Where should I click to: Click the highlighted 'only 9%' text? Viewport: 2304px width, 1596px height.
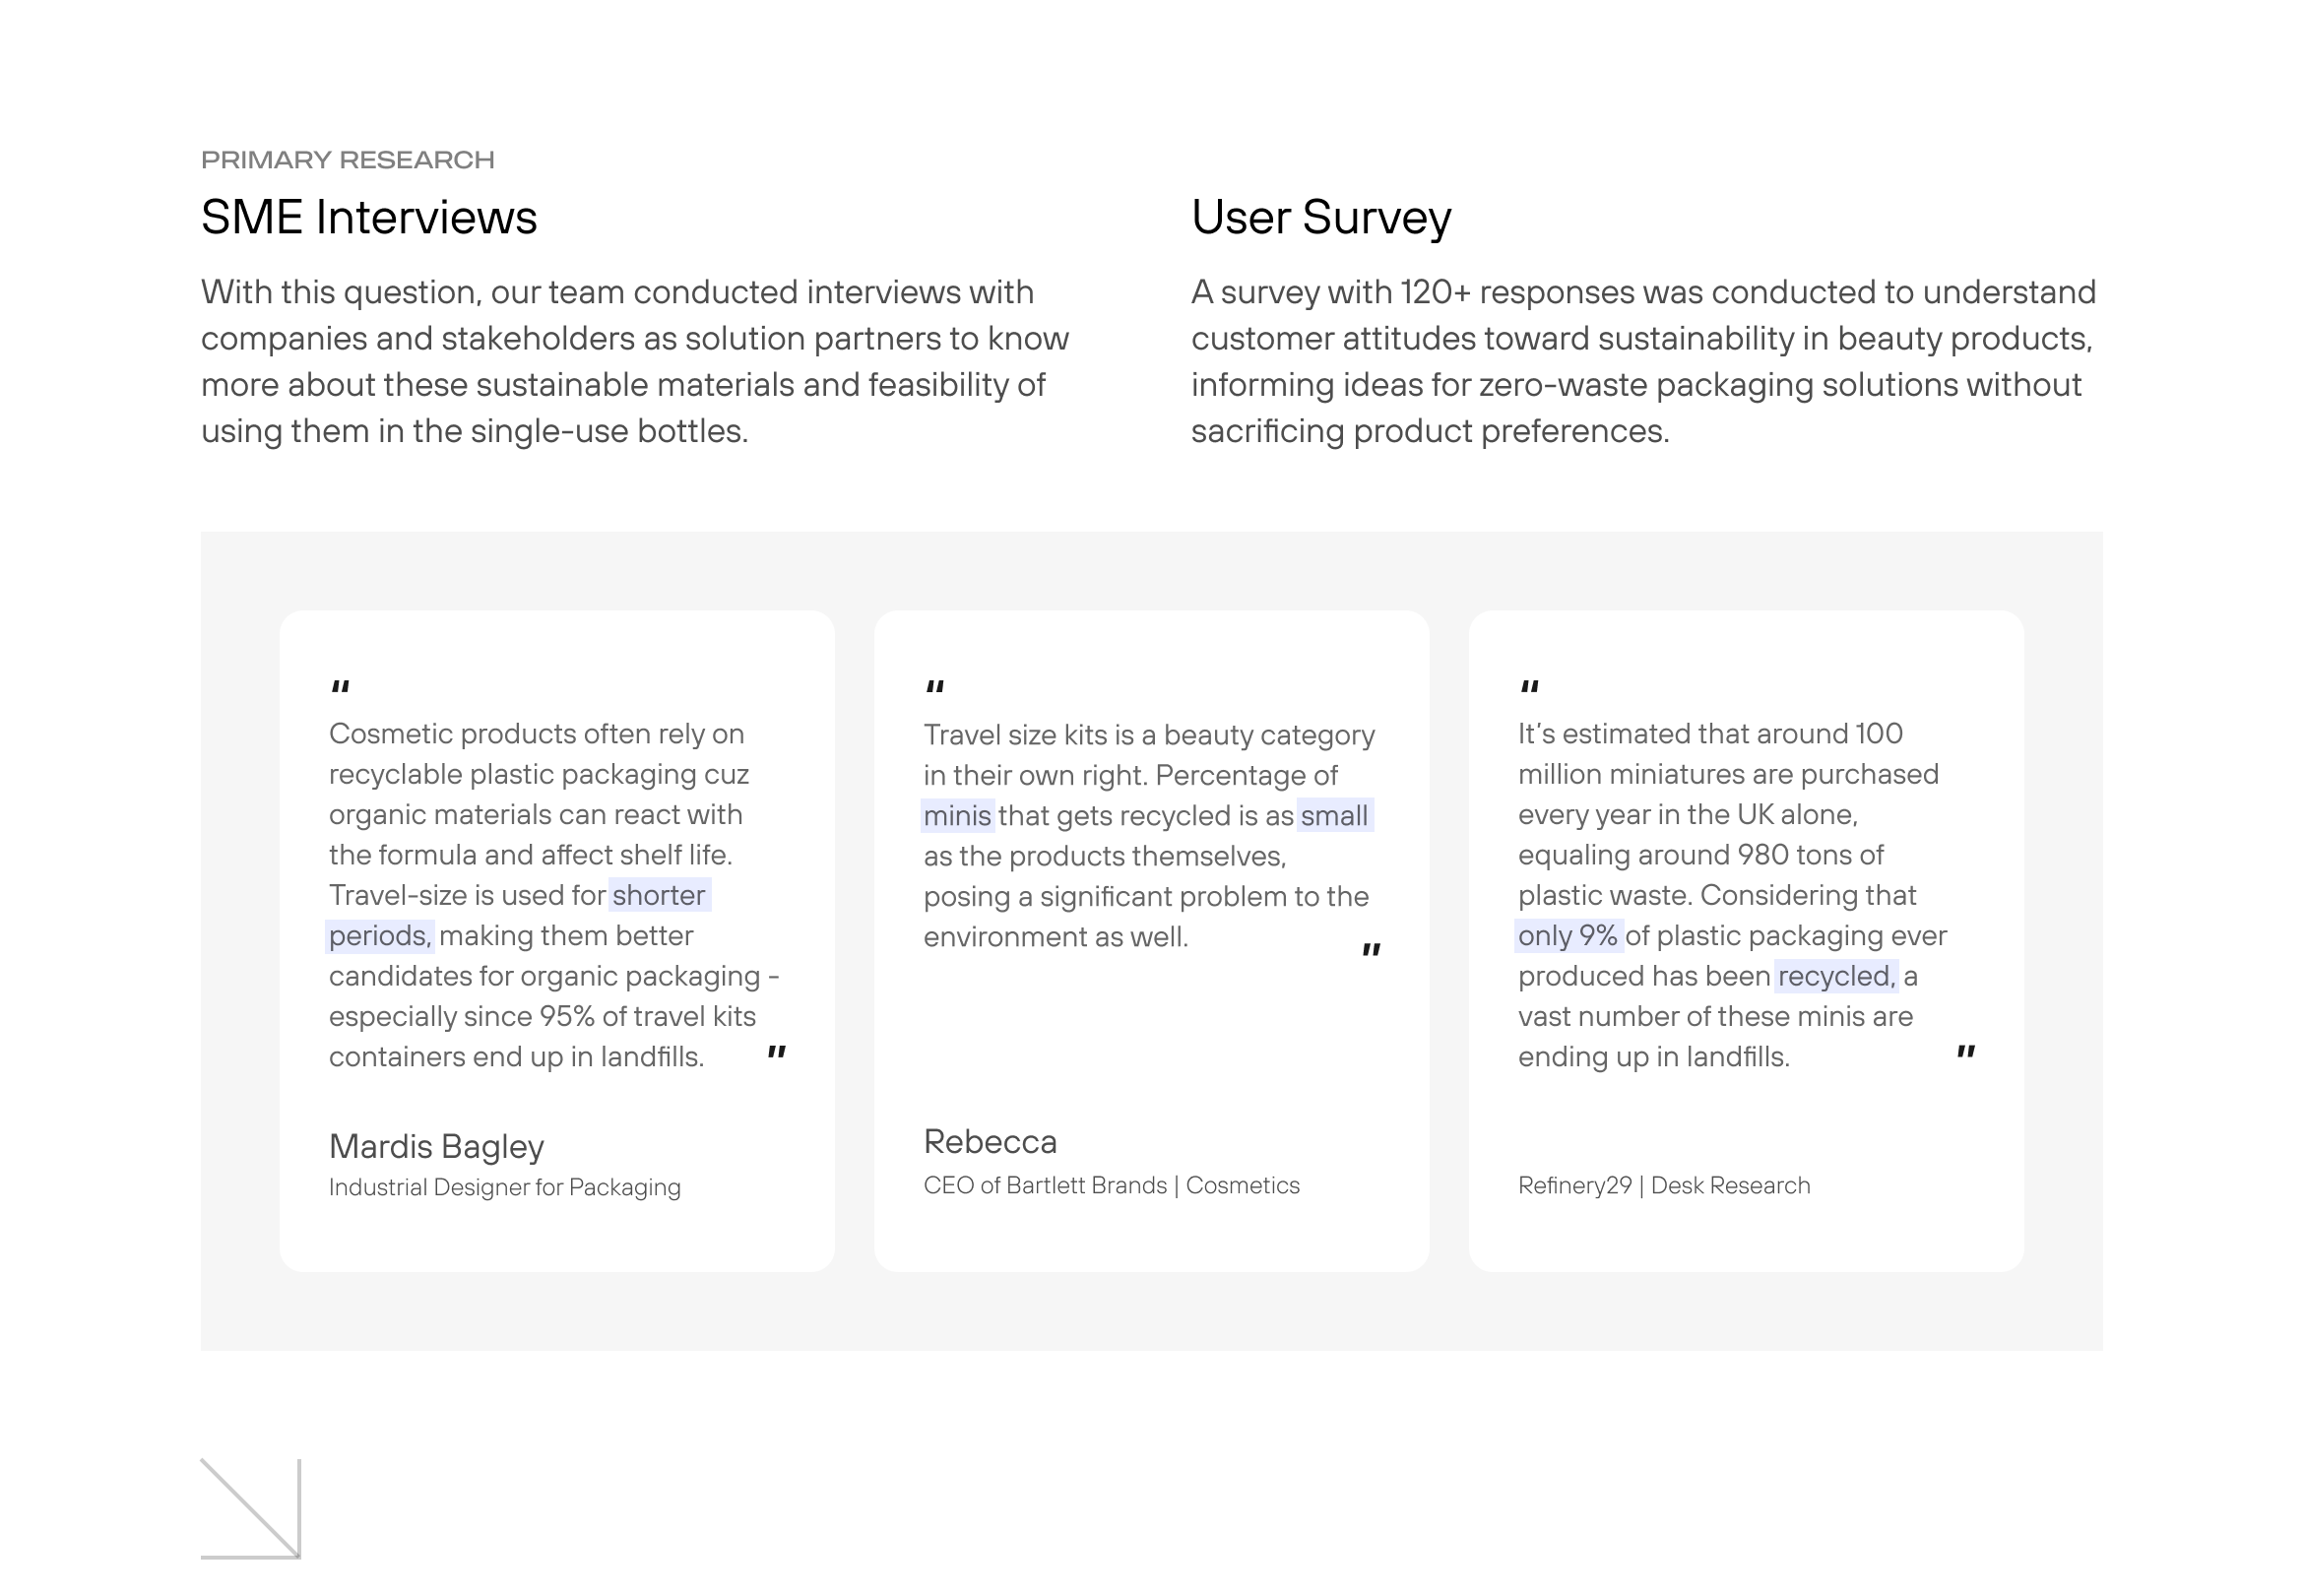click(x=1567, y=936)
